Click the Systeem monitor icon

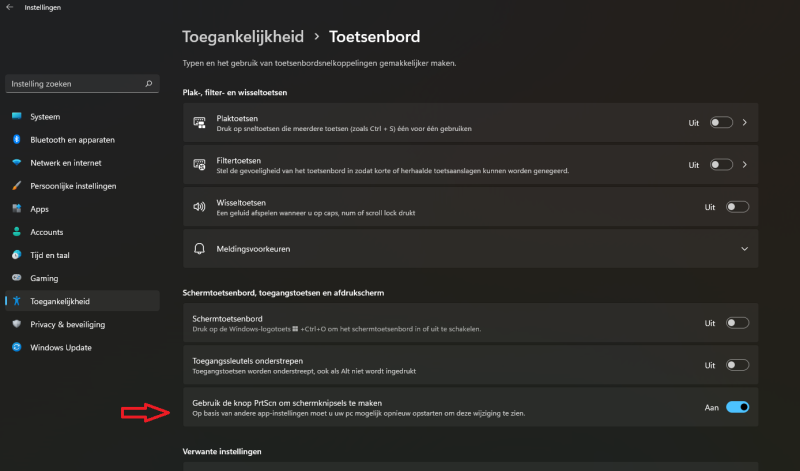[17, 116]
